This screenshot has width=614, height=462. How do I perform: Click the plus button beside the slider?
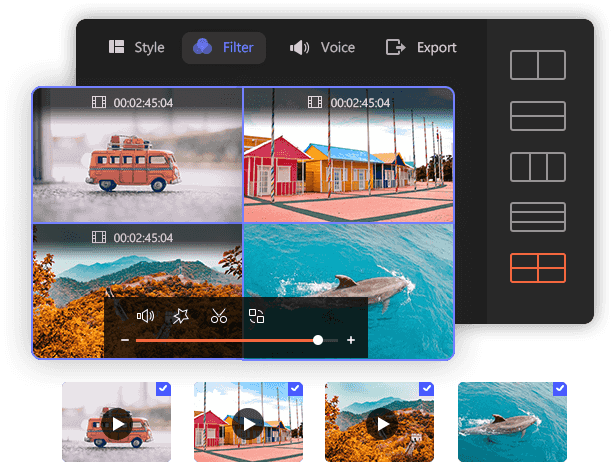coord(351,340)
